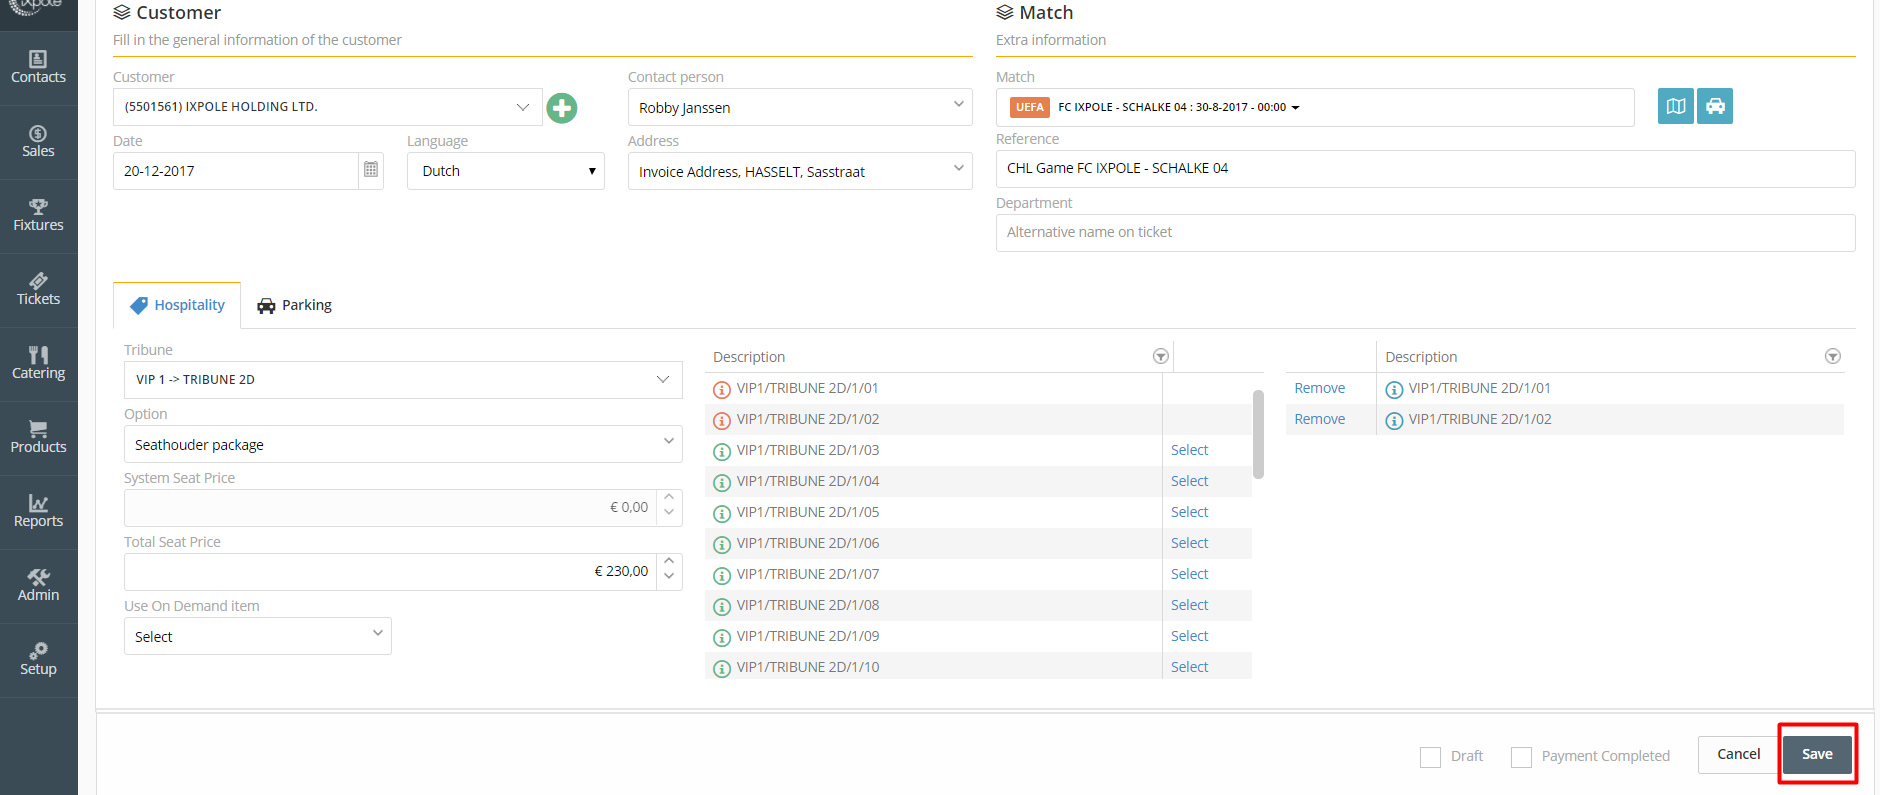Click info icon for seat VIP1/TRIBUNE 2D/1/03

tap(722, 451)
